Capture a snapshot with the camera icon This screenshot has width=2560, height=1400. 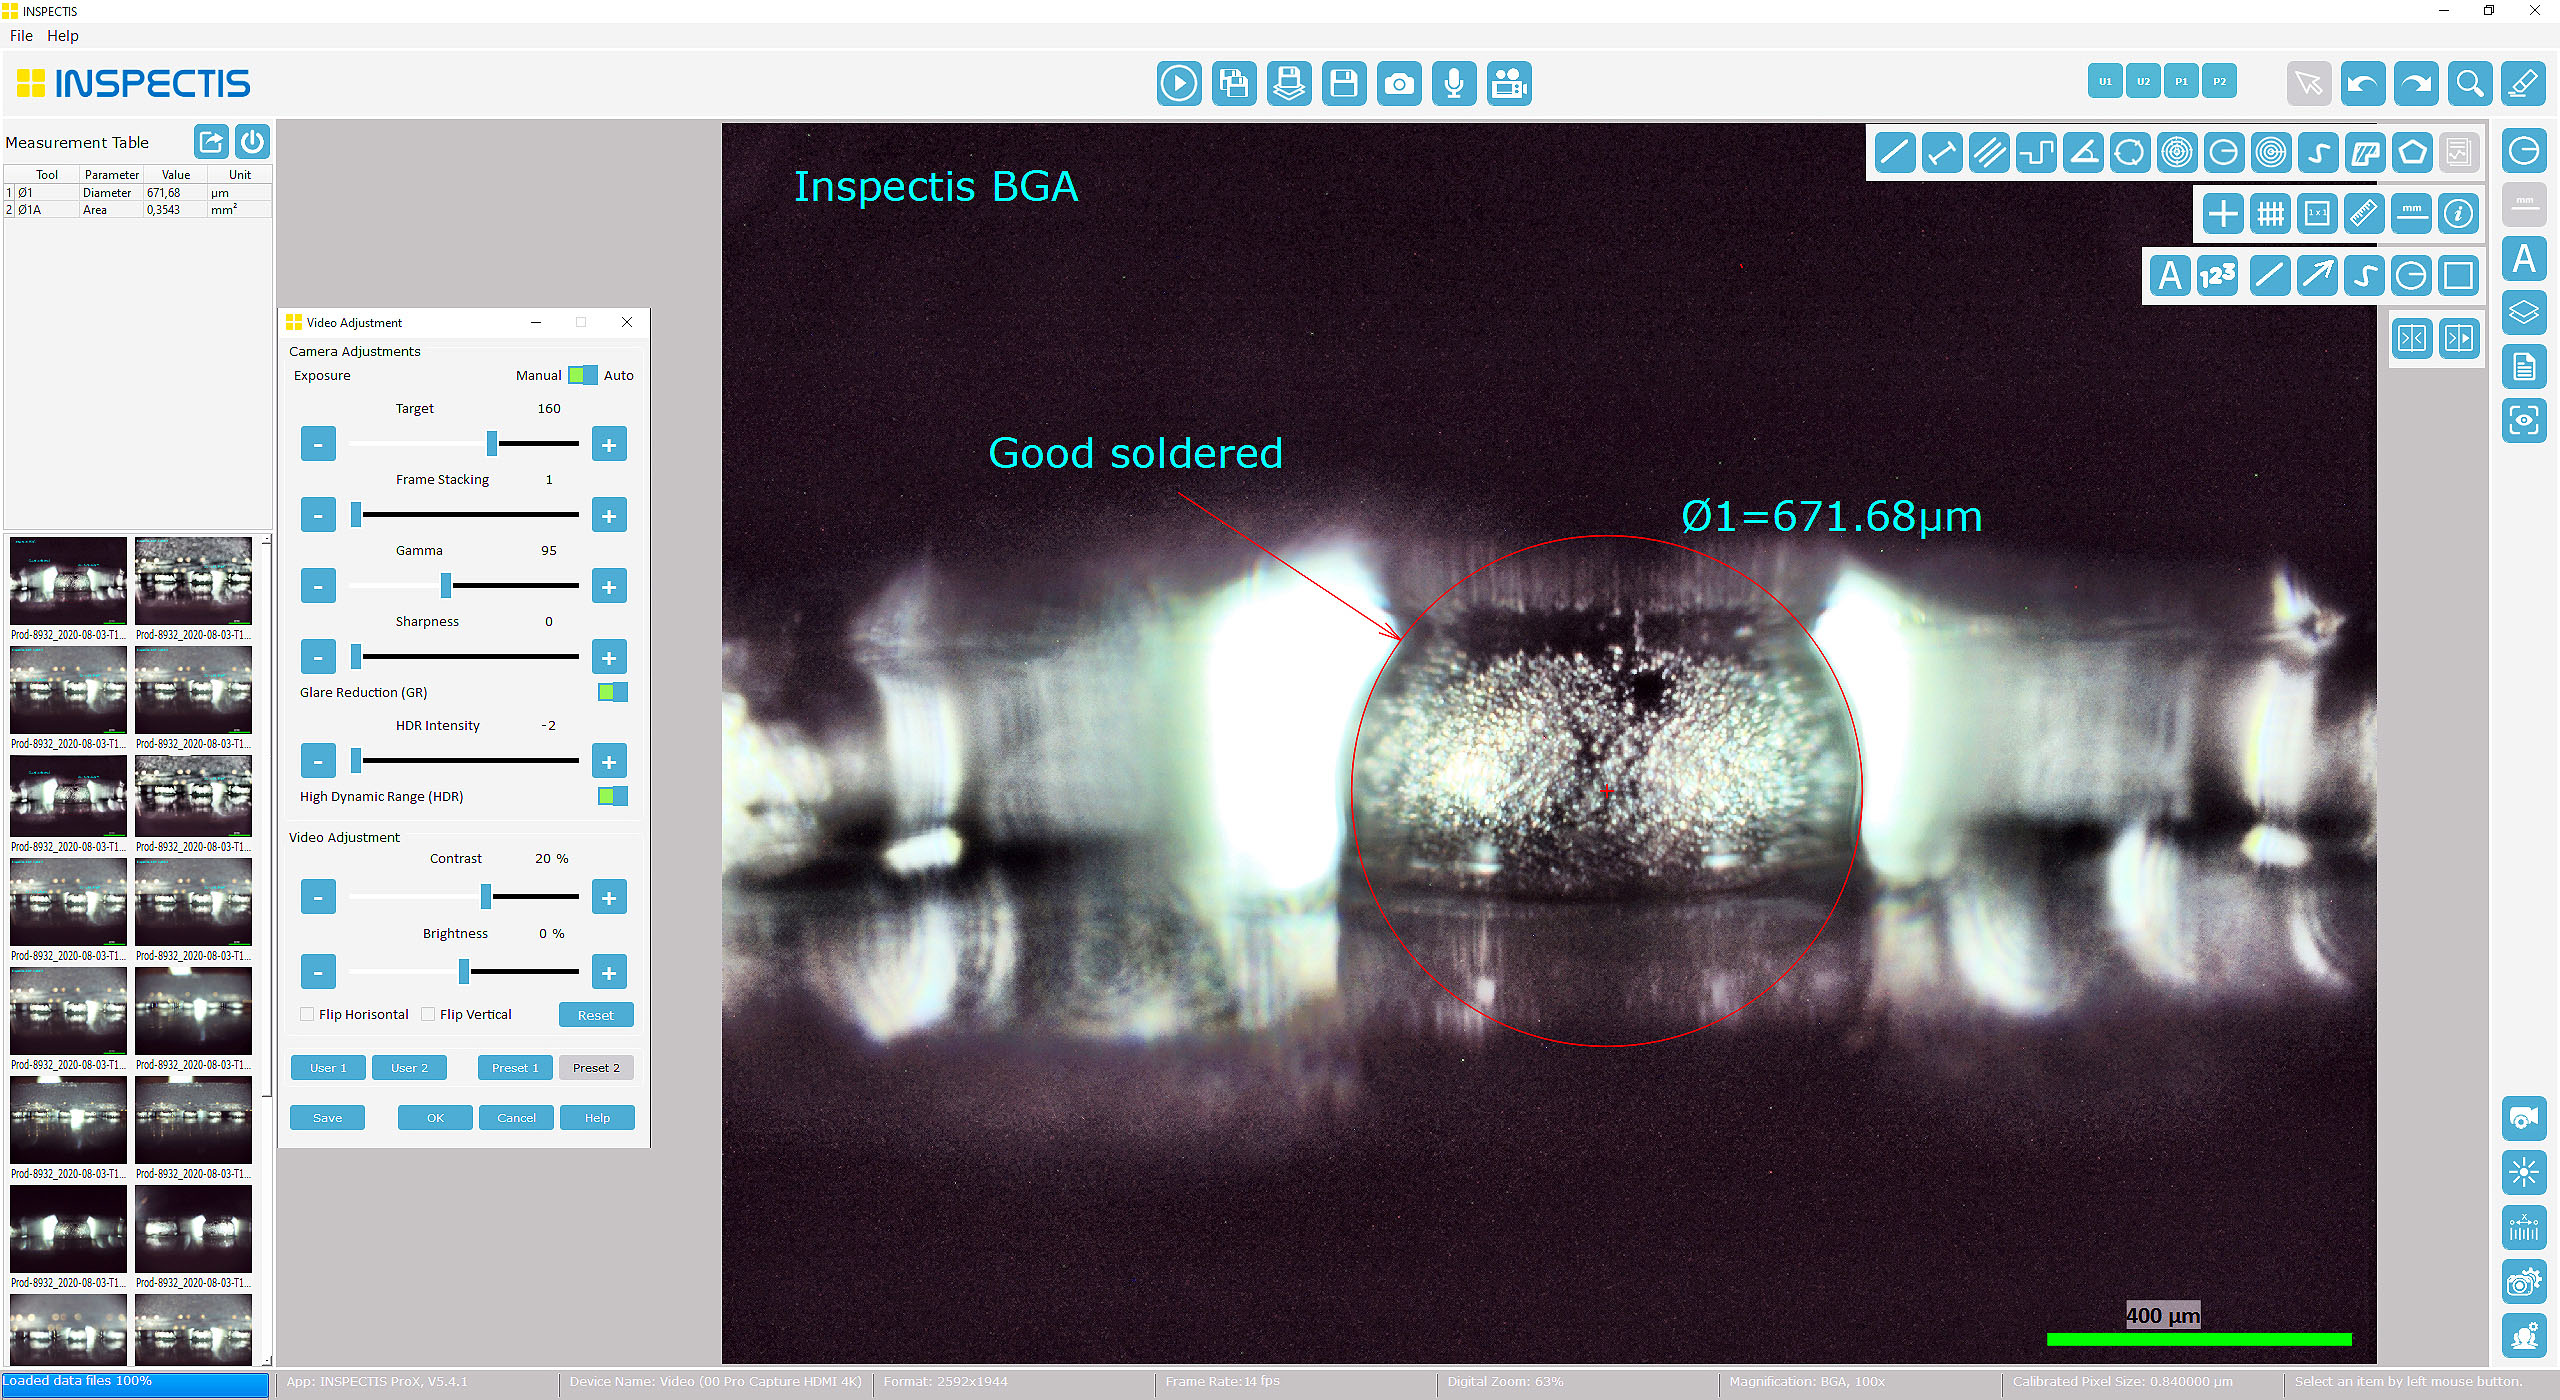pos(1399,84)
